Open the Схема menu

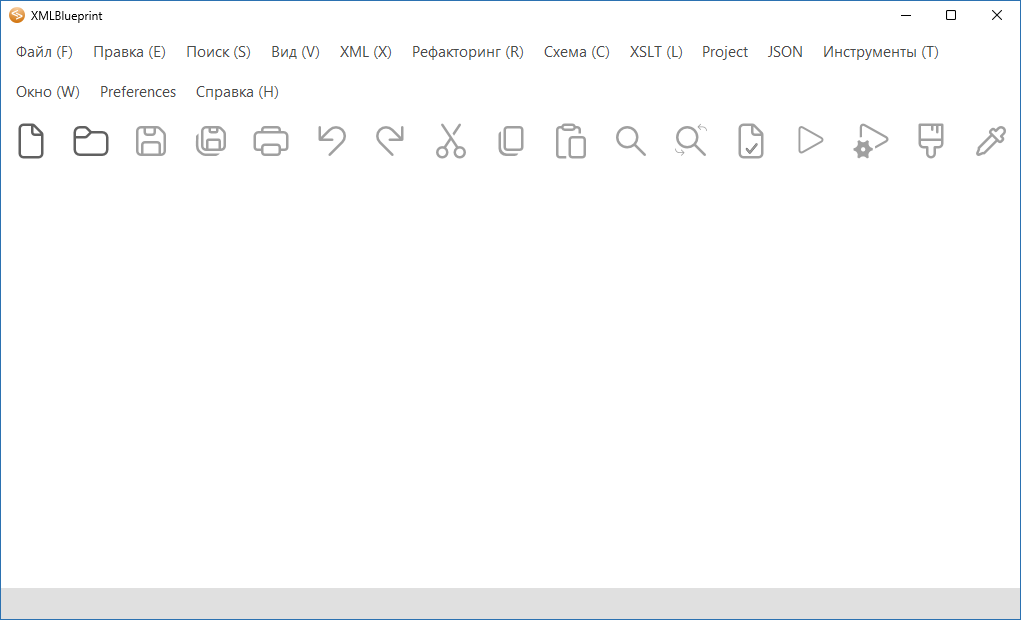tap(576, 51)
